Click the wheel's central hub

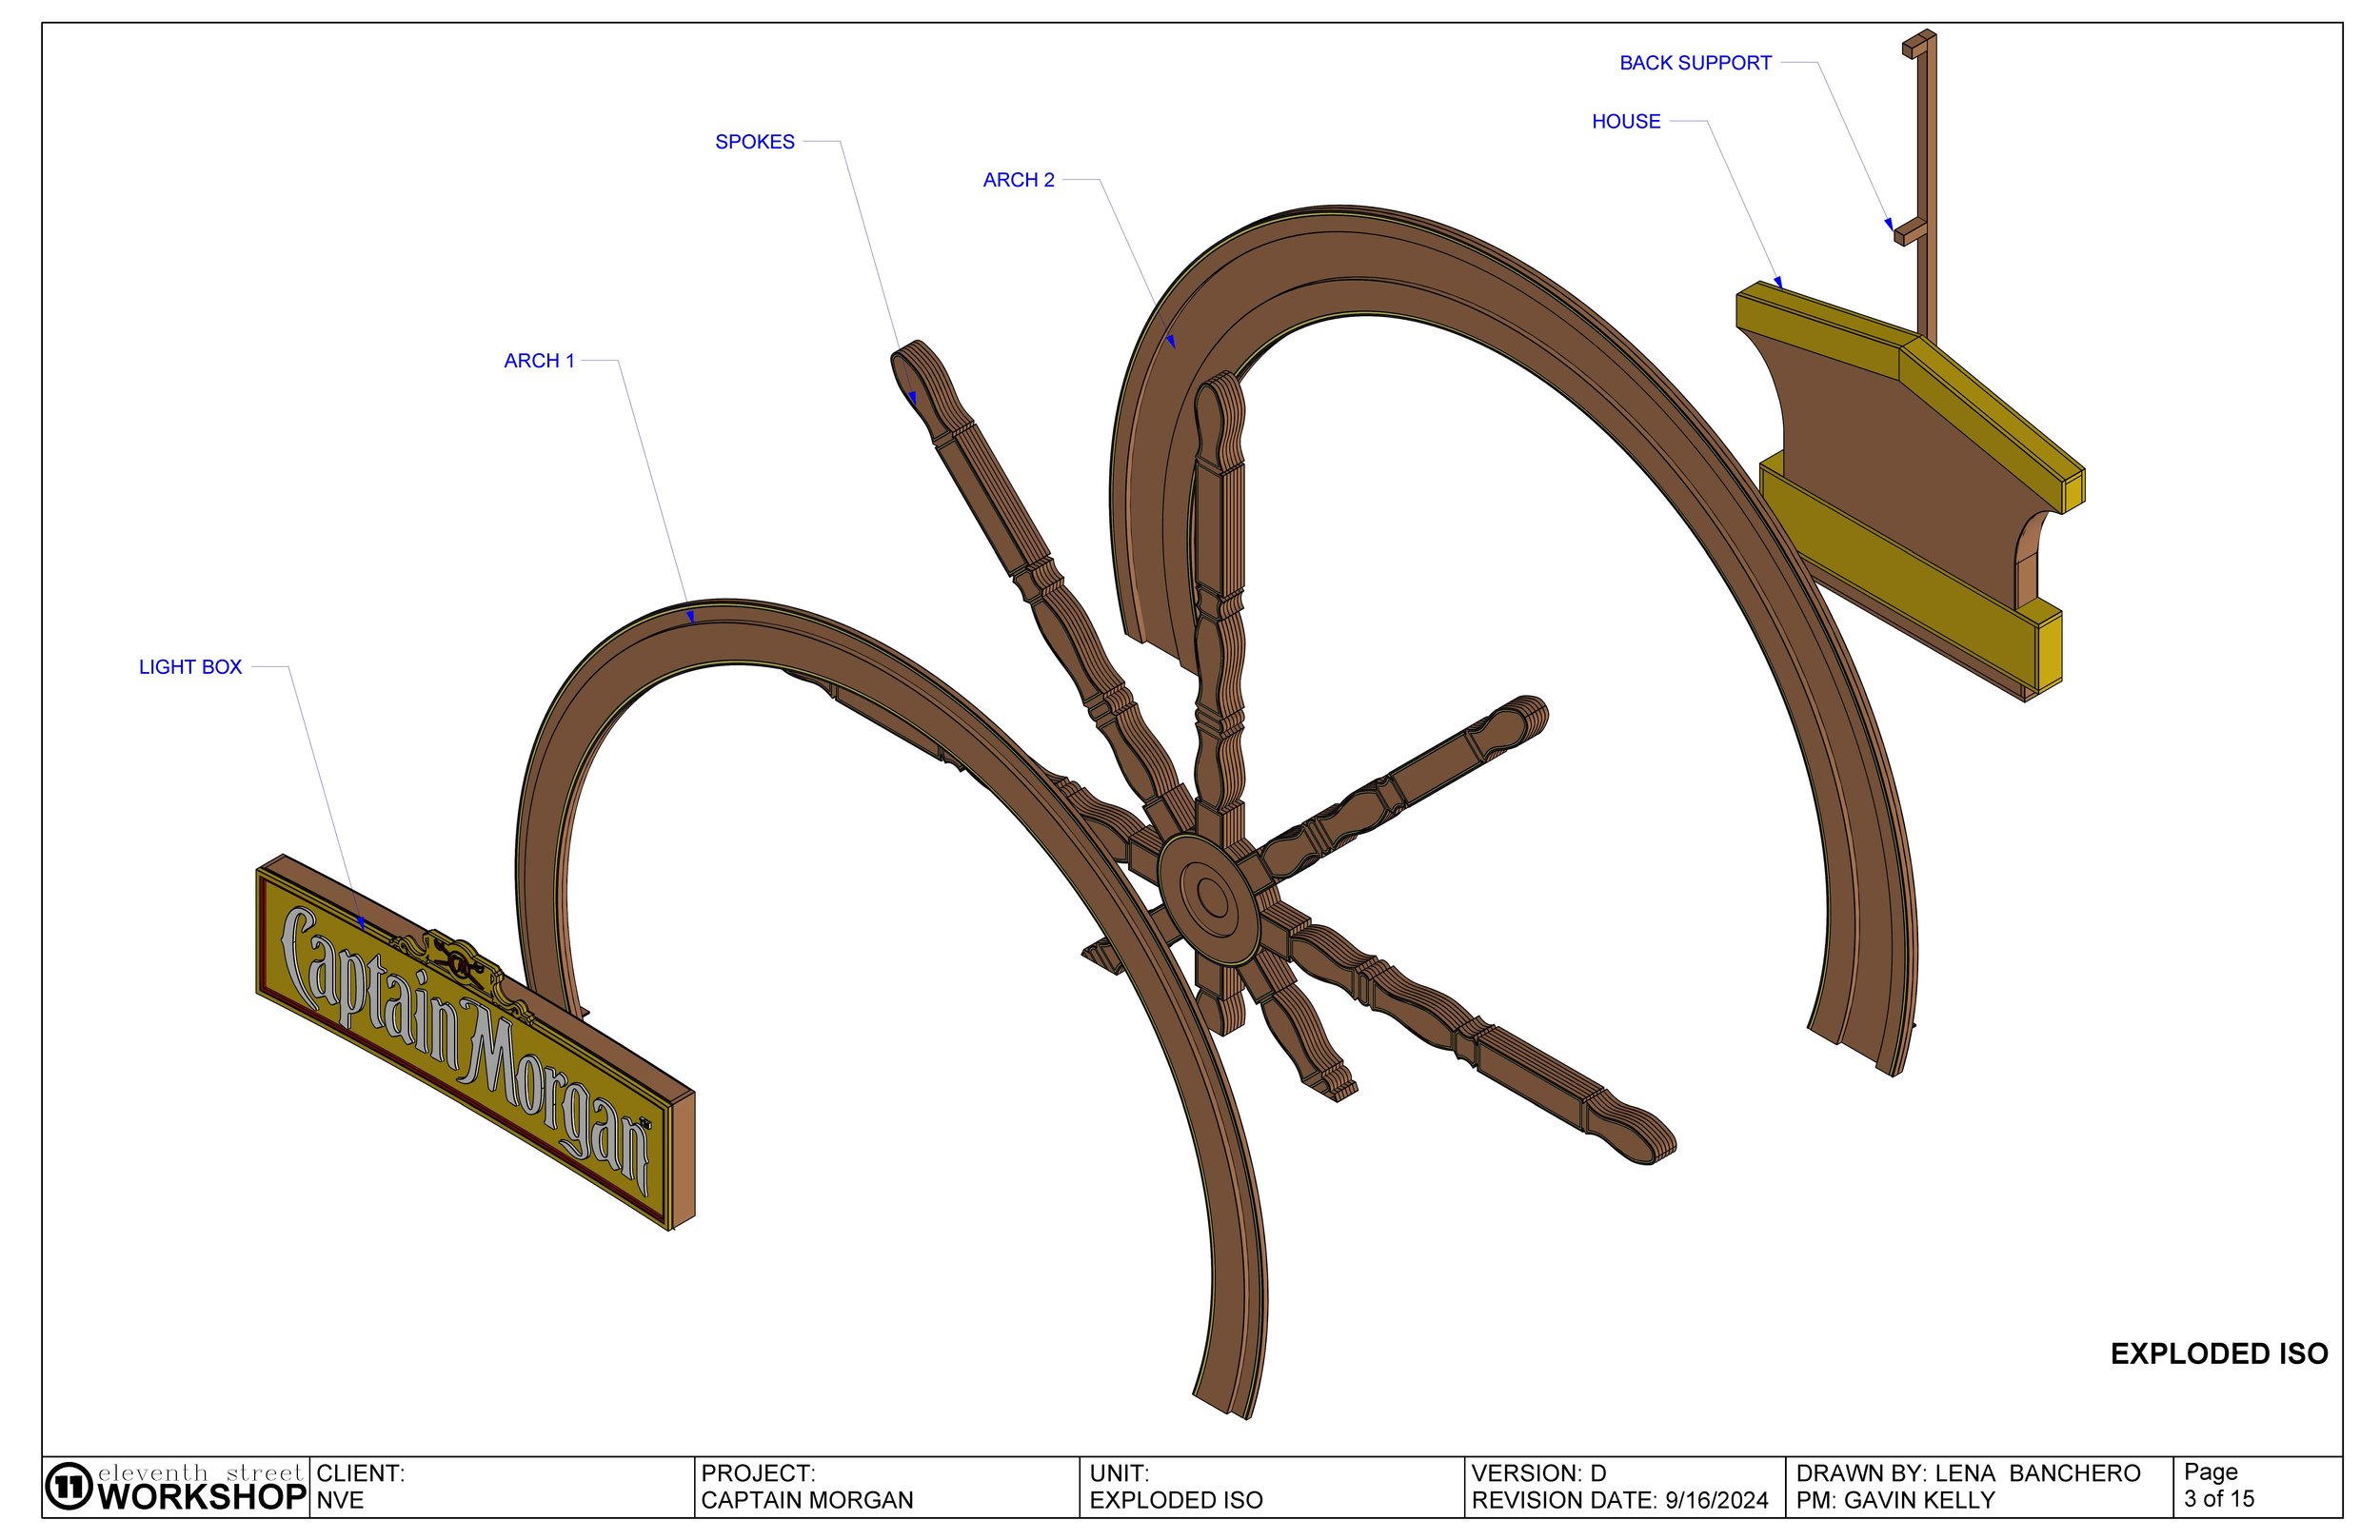point(1210,897)
